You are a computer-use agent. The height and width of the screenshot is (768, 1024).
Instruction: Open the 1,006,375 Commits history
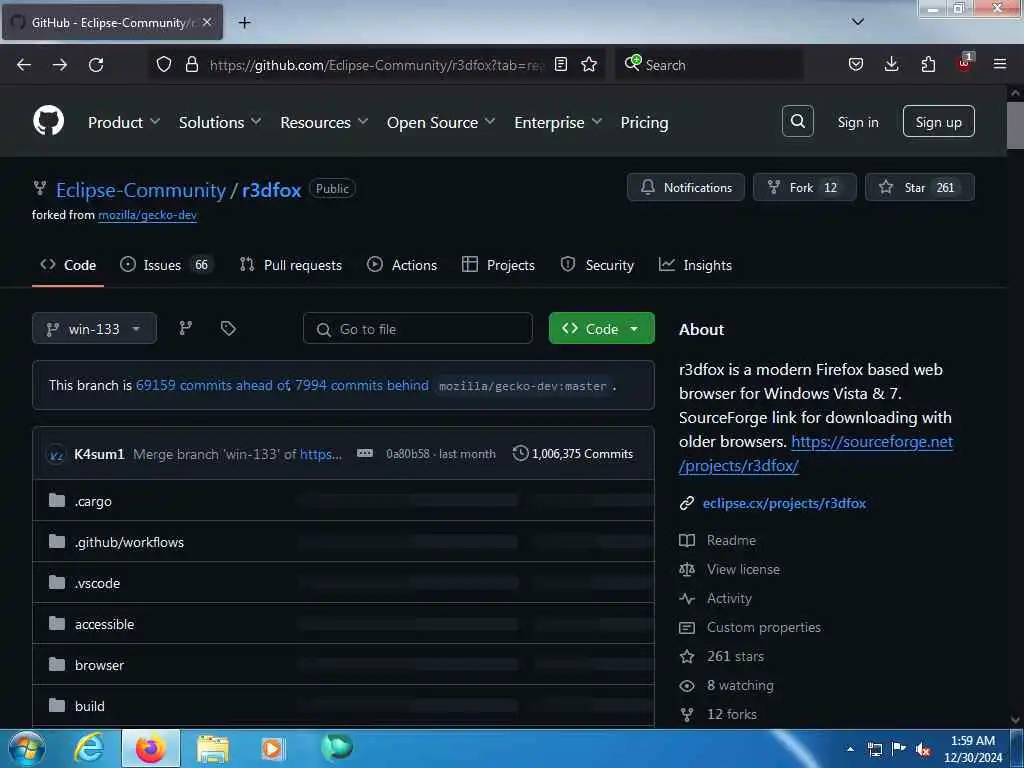point(573,453)
